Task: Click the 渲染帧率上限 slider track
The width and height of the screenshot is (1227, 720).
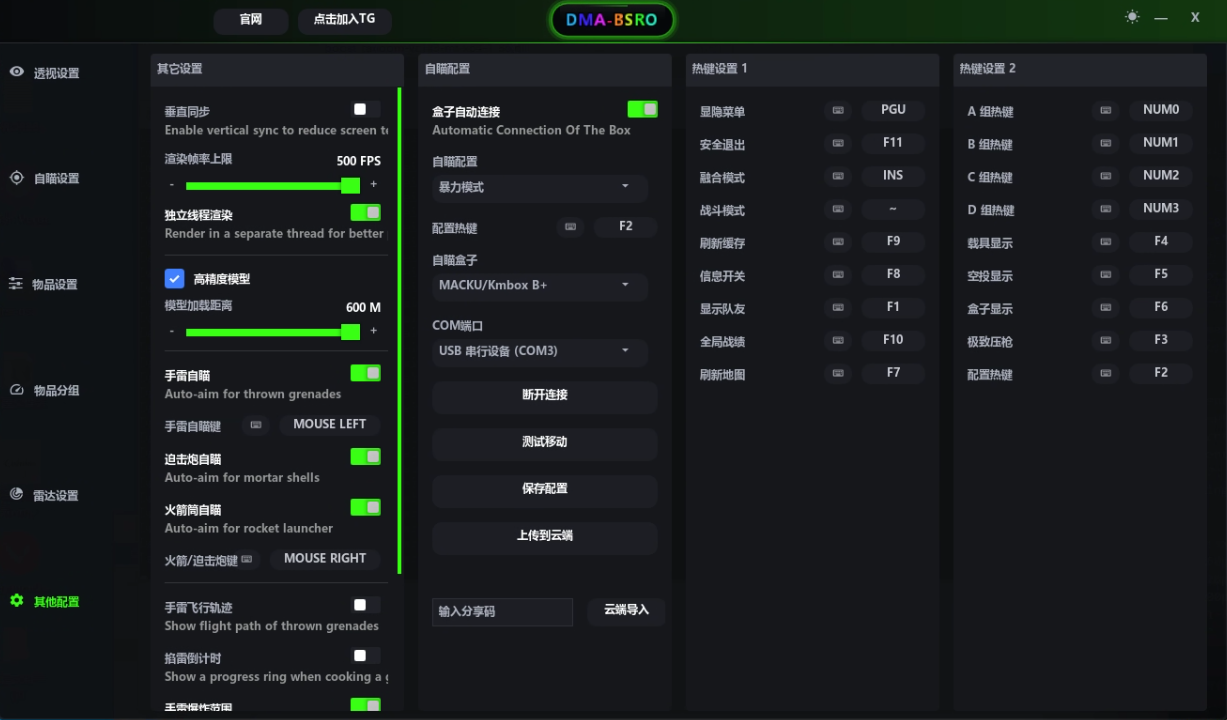Action: pyautogui.click(x=272, y=185)
